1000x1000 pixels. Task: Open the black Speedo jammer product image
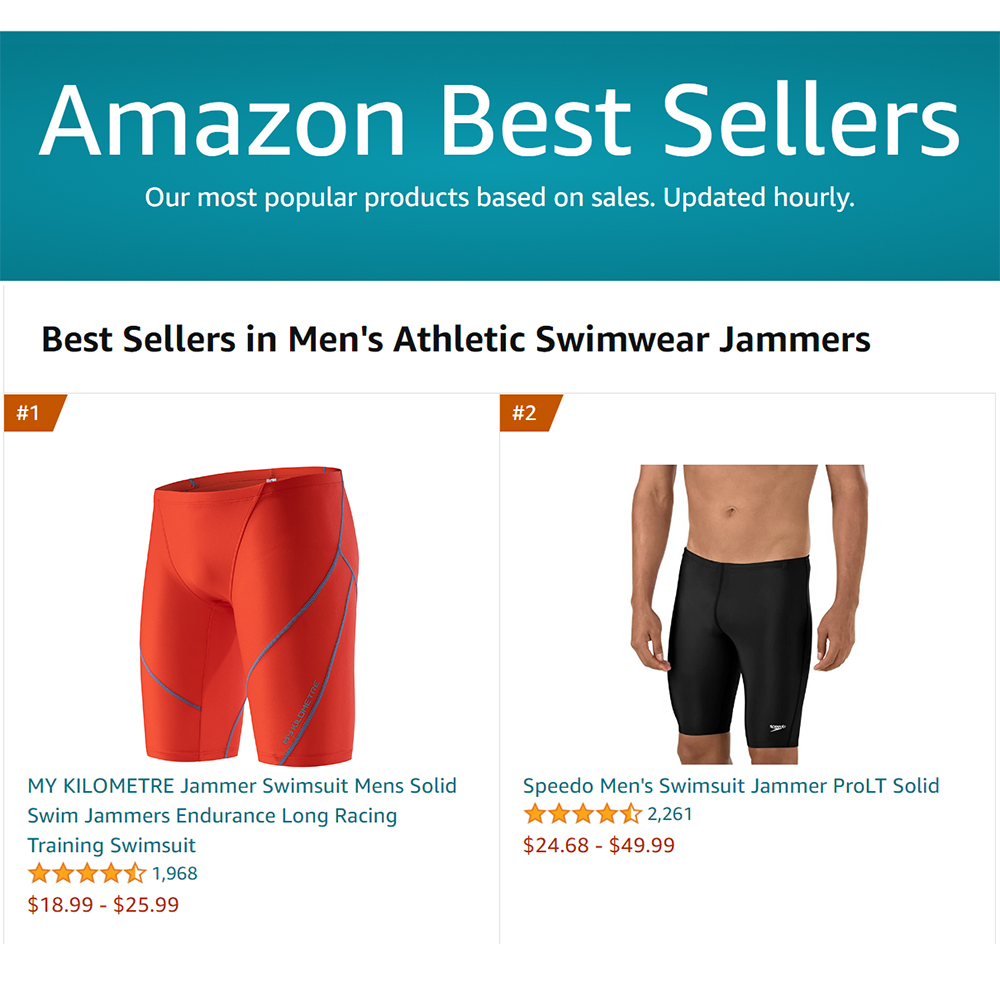click(748, 610)
